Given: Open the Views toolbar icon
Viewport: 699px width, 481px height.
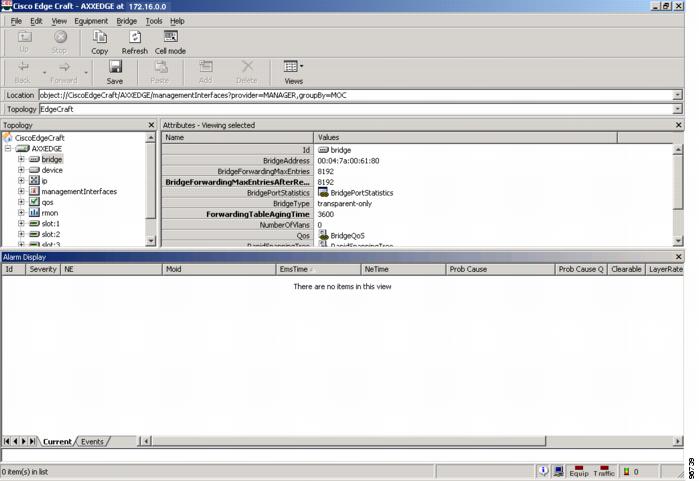Looking at the screenshot, I should (x=291, y=67).
